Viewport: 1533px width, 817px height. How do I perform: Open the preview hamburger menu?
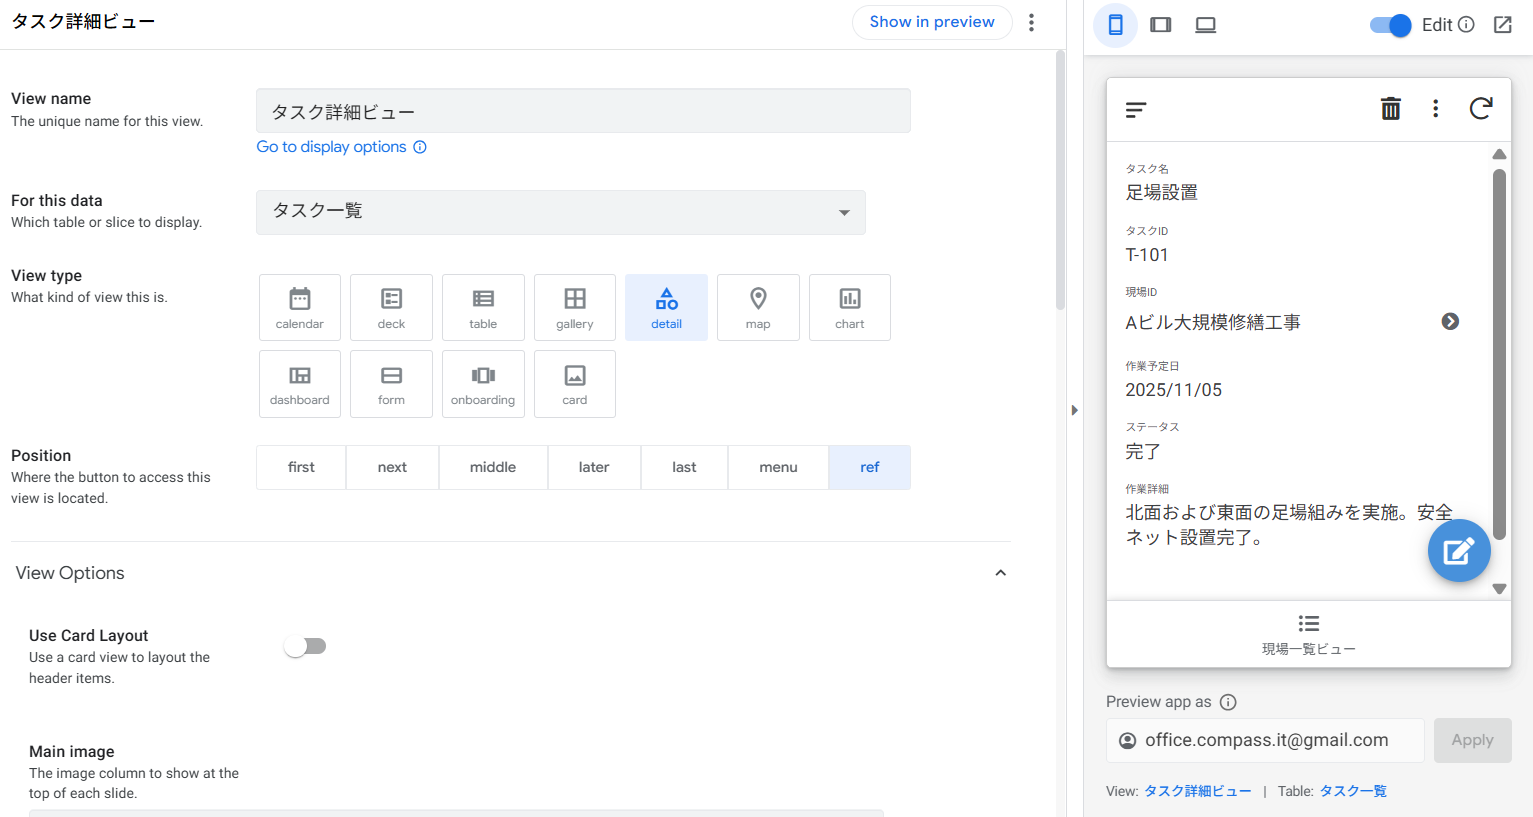pos(1136,110)
